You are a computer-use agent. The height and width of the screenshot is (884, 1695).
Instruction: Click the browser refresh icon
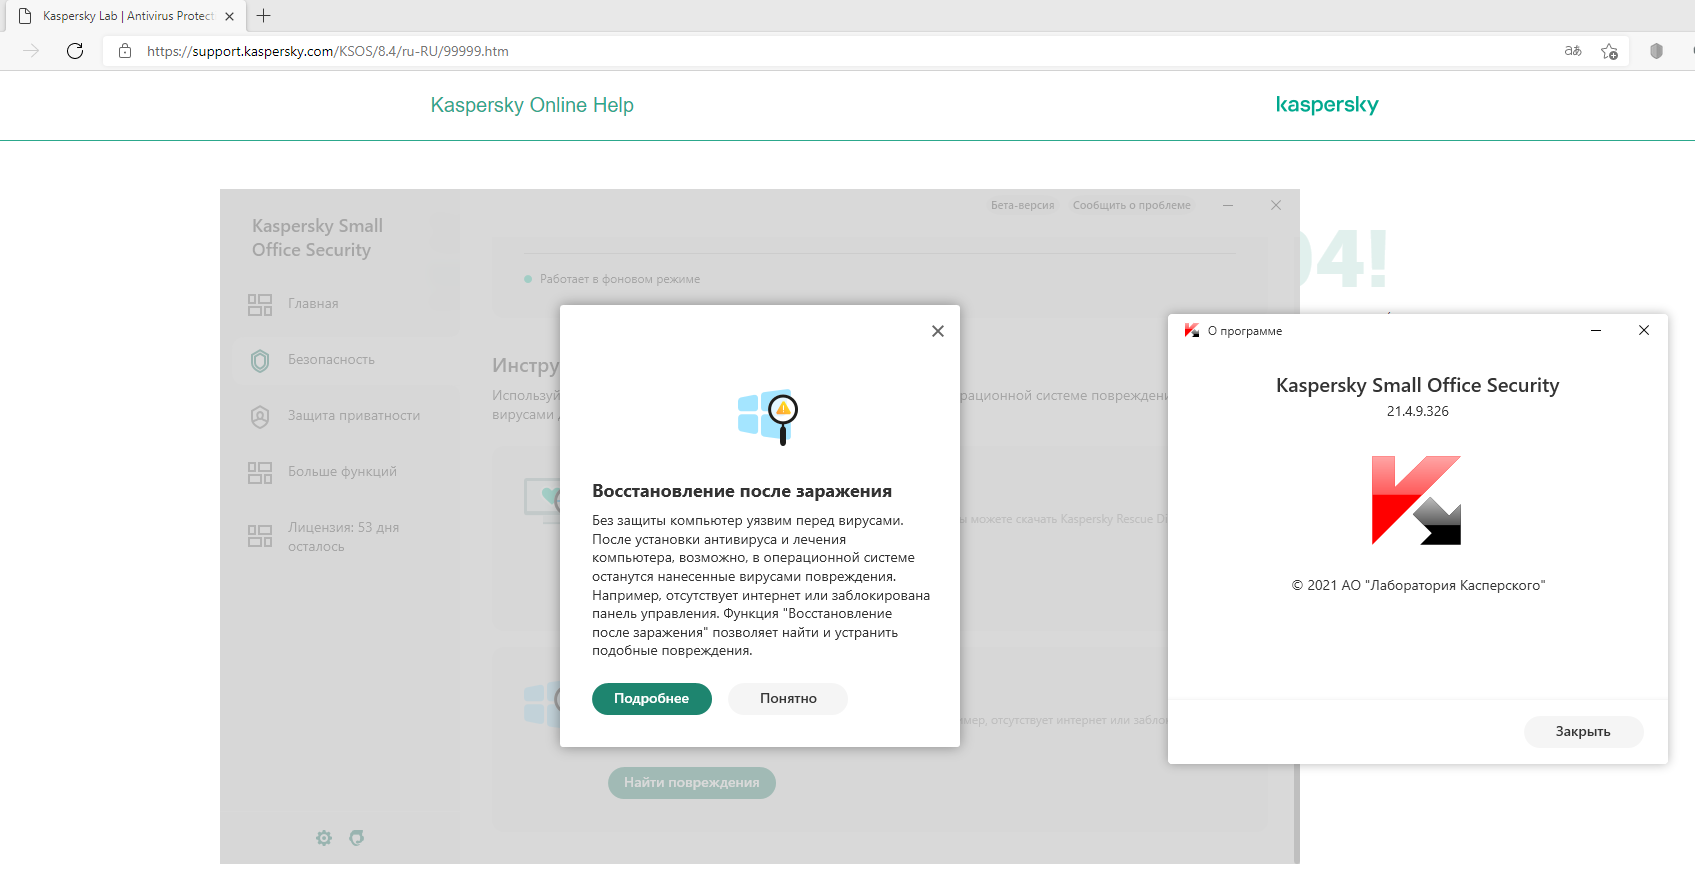(x=75, y=51)
